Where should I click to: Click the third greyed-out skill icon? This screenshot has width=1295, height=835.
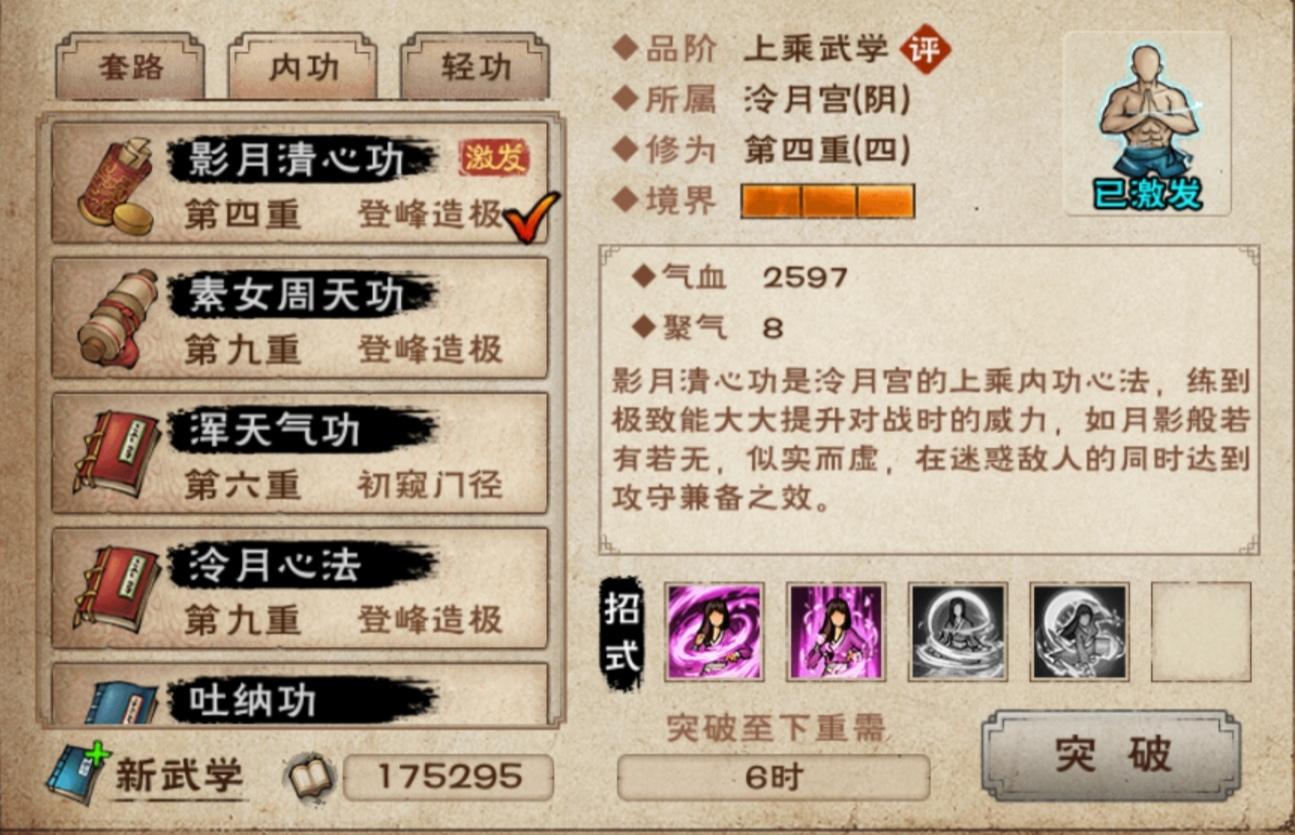click(x=958, y=632)
